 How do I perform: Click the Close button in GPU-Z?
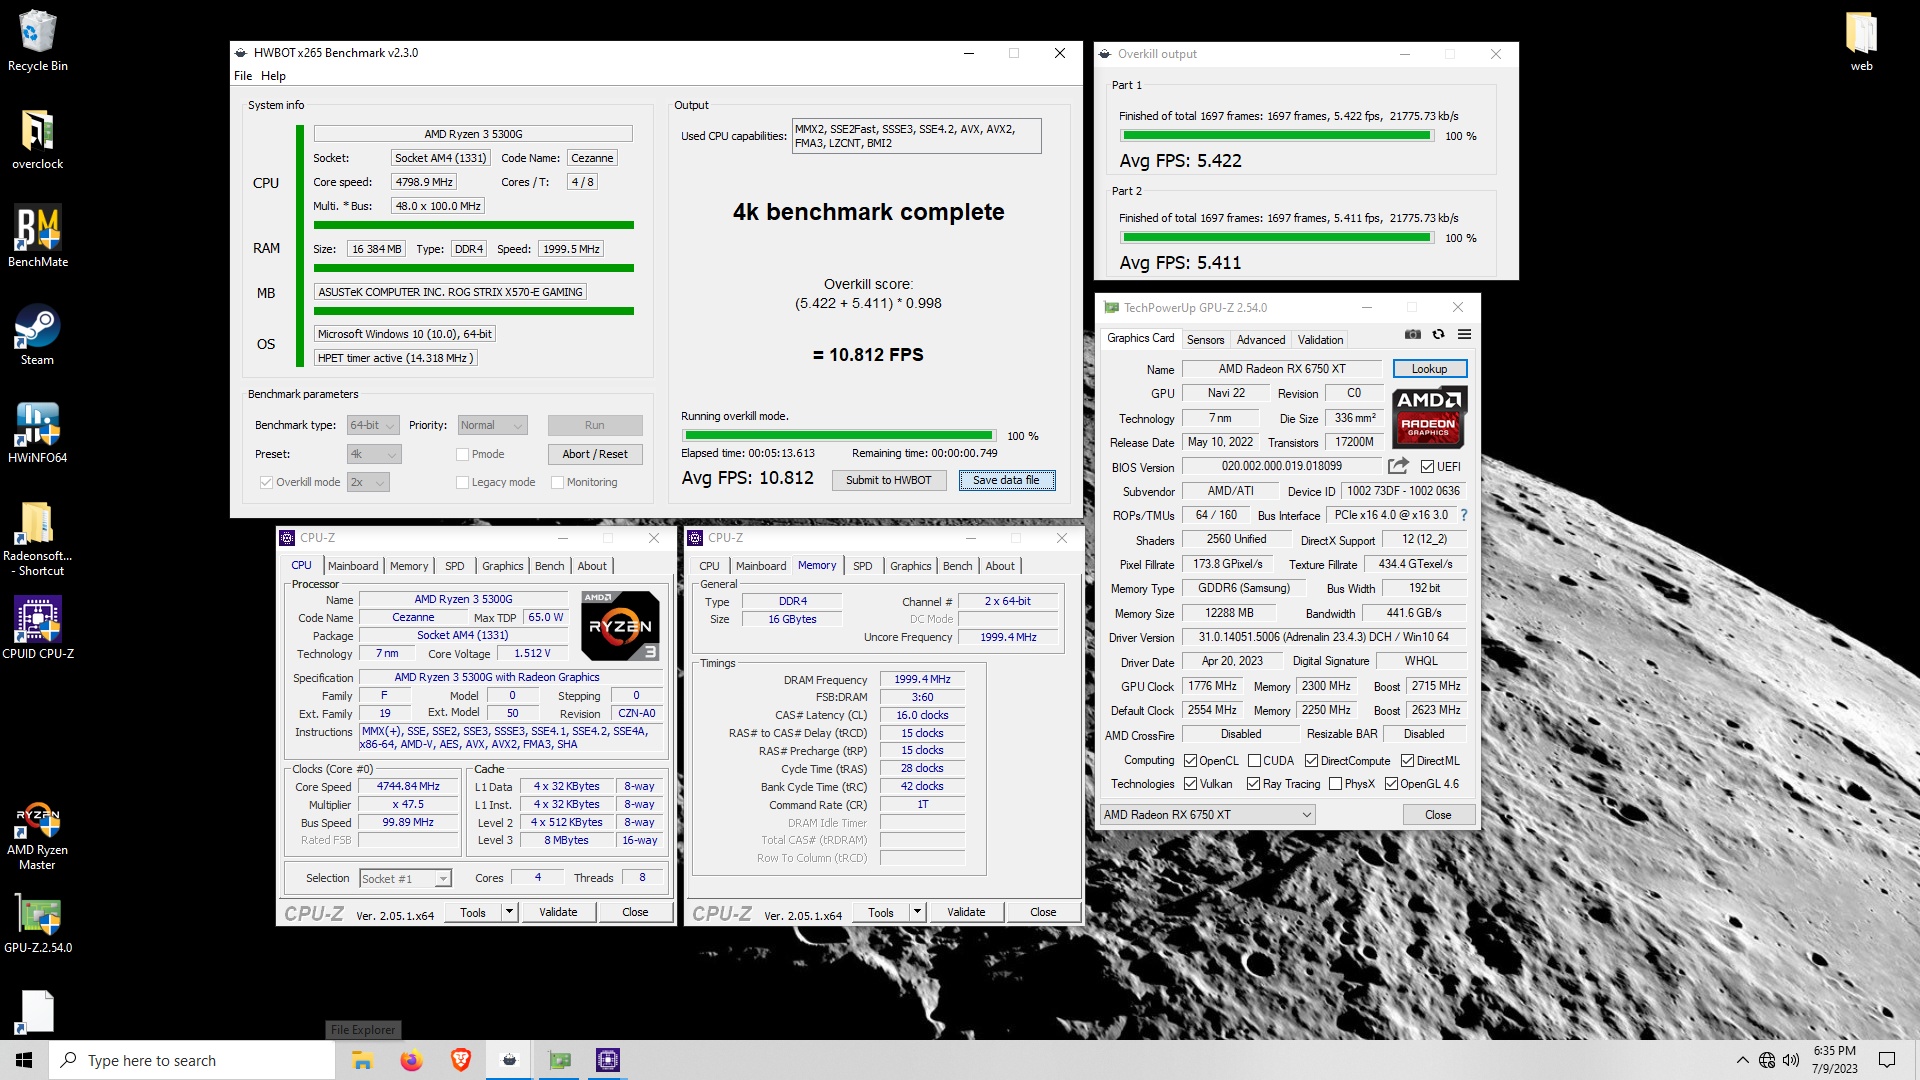click(x=1437, y=815)
